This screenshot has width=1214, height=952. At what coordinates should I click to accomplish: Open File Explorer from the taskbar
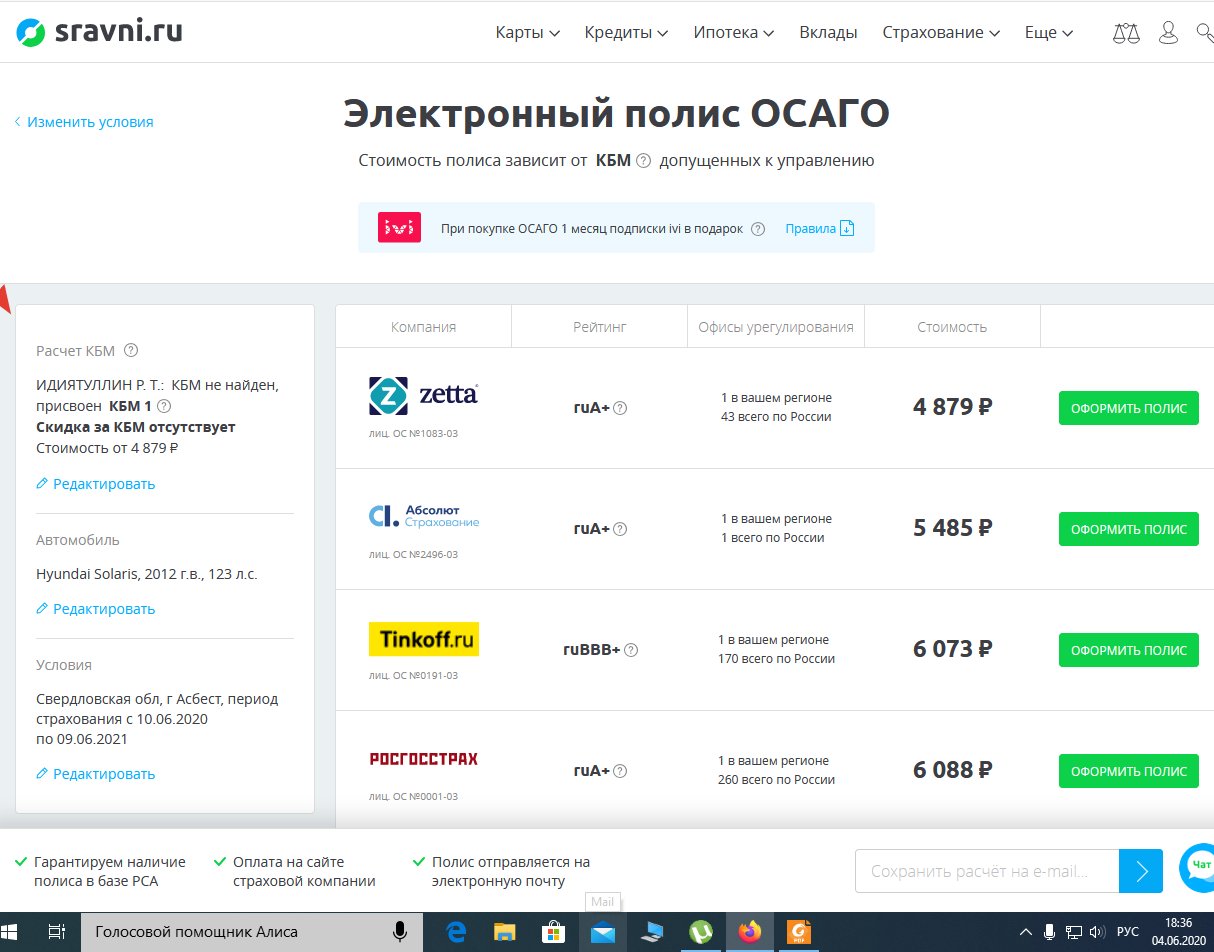point(504,932)
